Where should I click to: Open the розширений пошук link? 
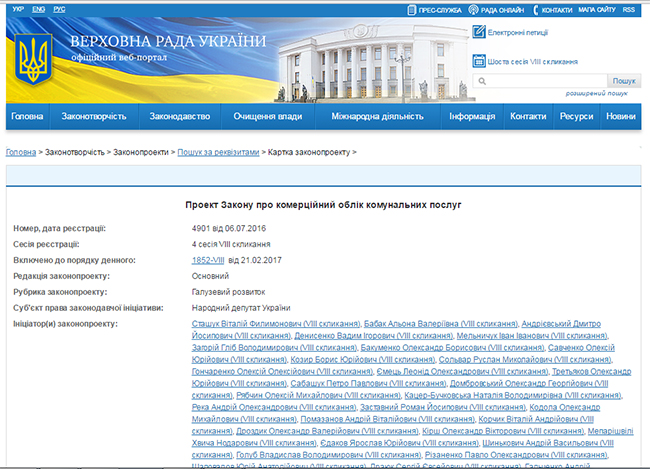point(599,93)
